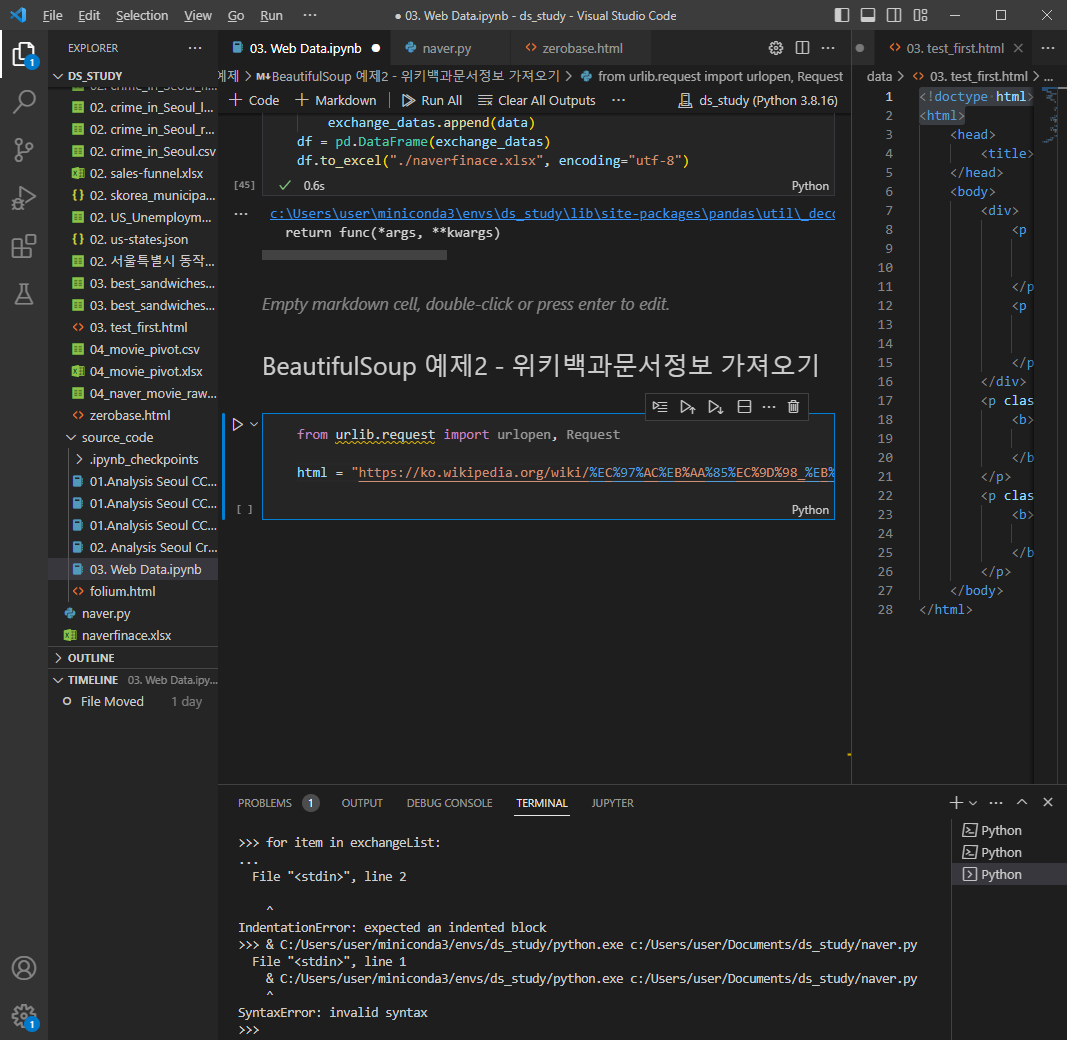
Task: Open Explorer views and more actions
Action: pos(195,48)
